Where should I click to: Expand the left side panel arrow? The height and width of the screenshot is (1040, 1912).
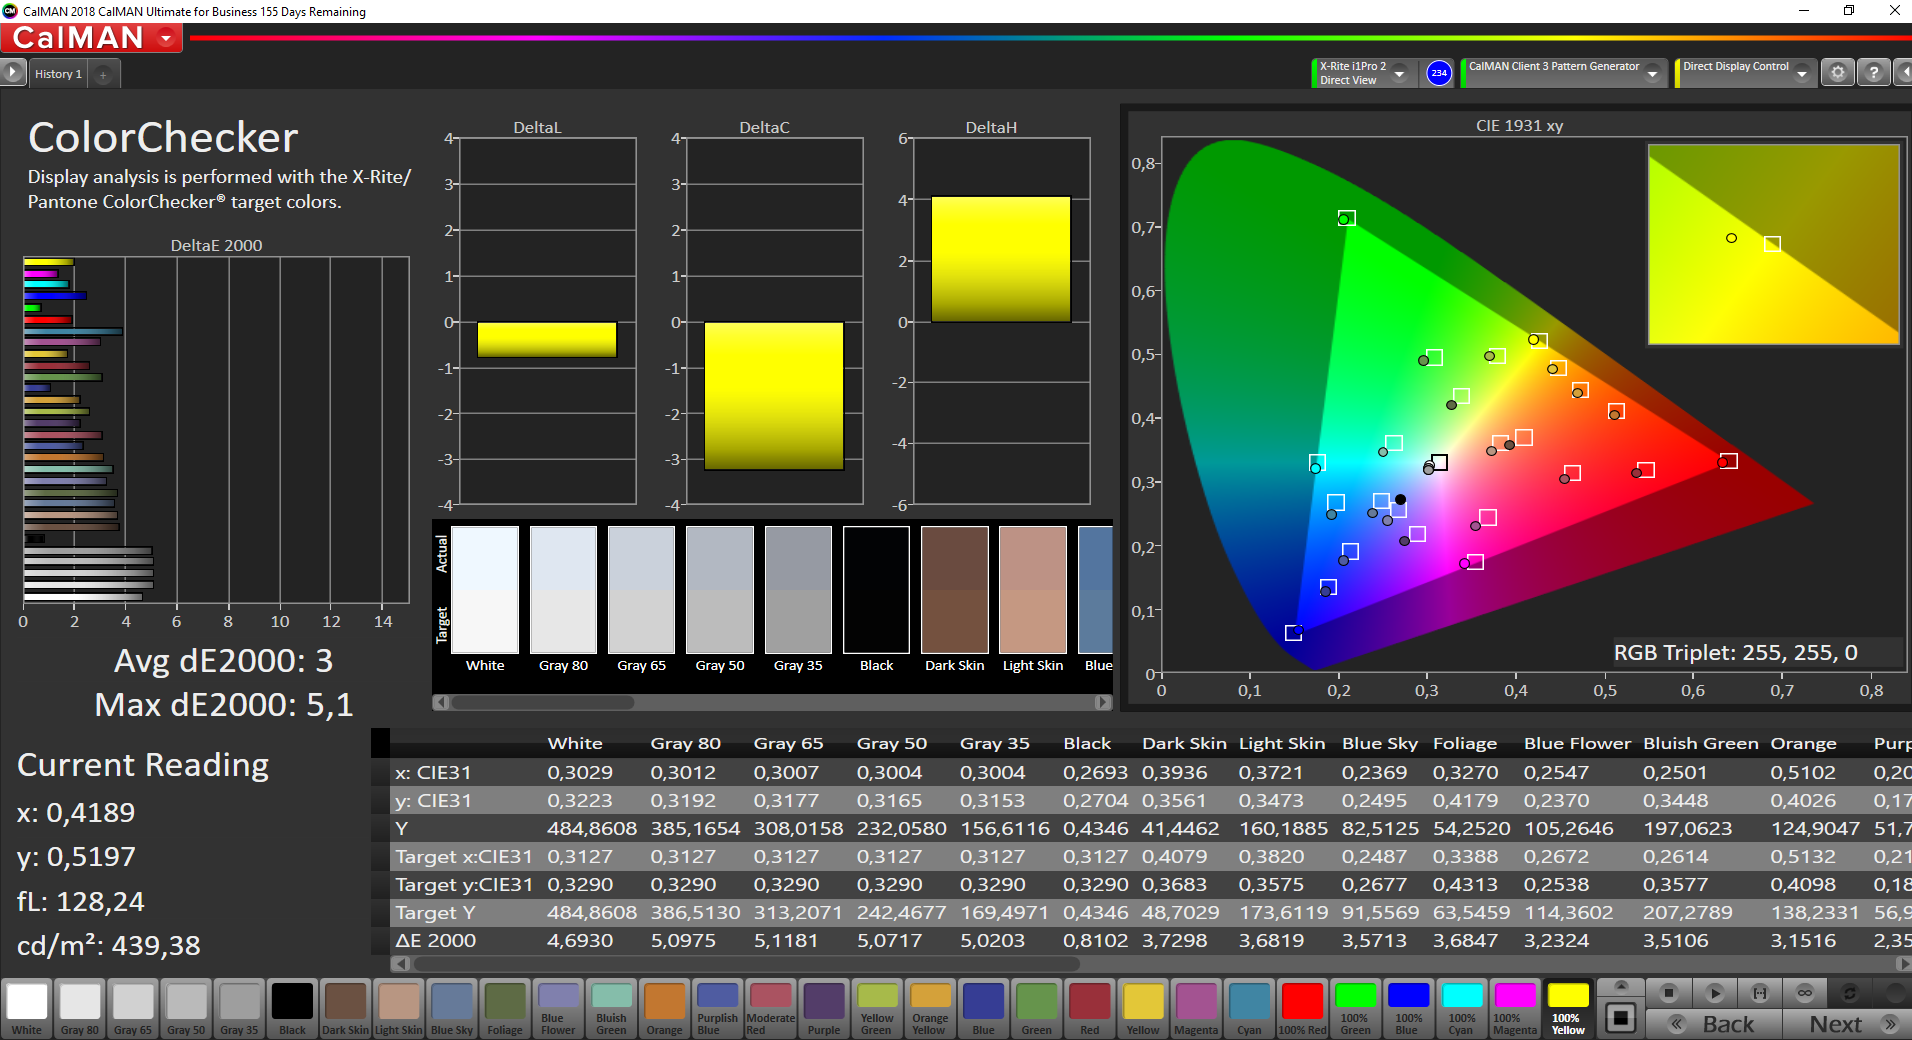point(12,73)
